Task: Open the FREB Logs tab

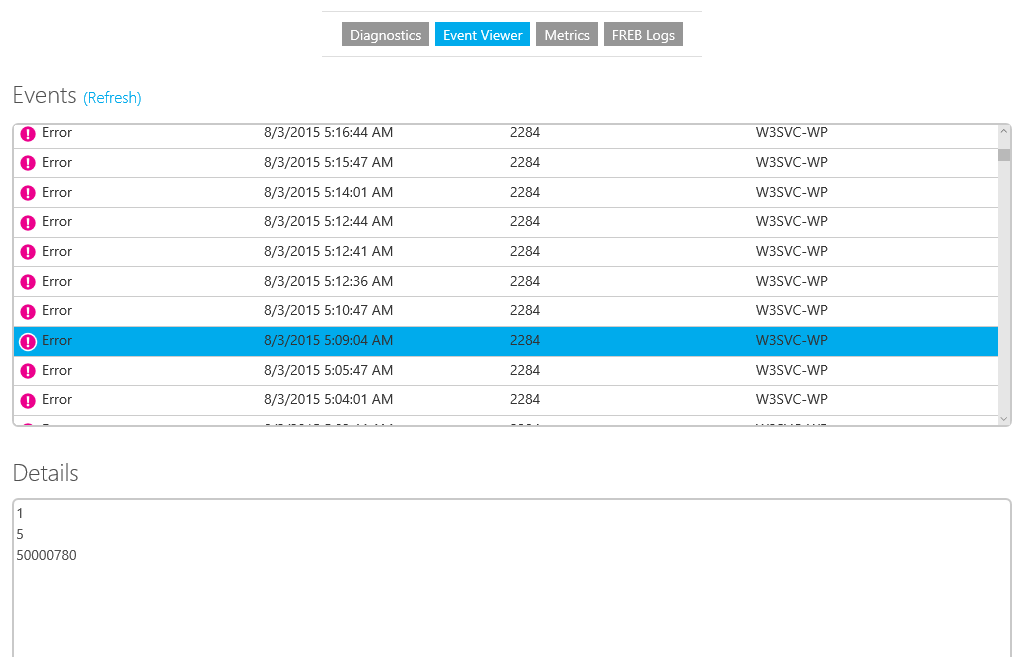Action: 643,35
